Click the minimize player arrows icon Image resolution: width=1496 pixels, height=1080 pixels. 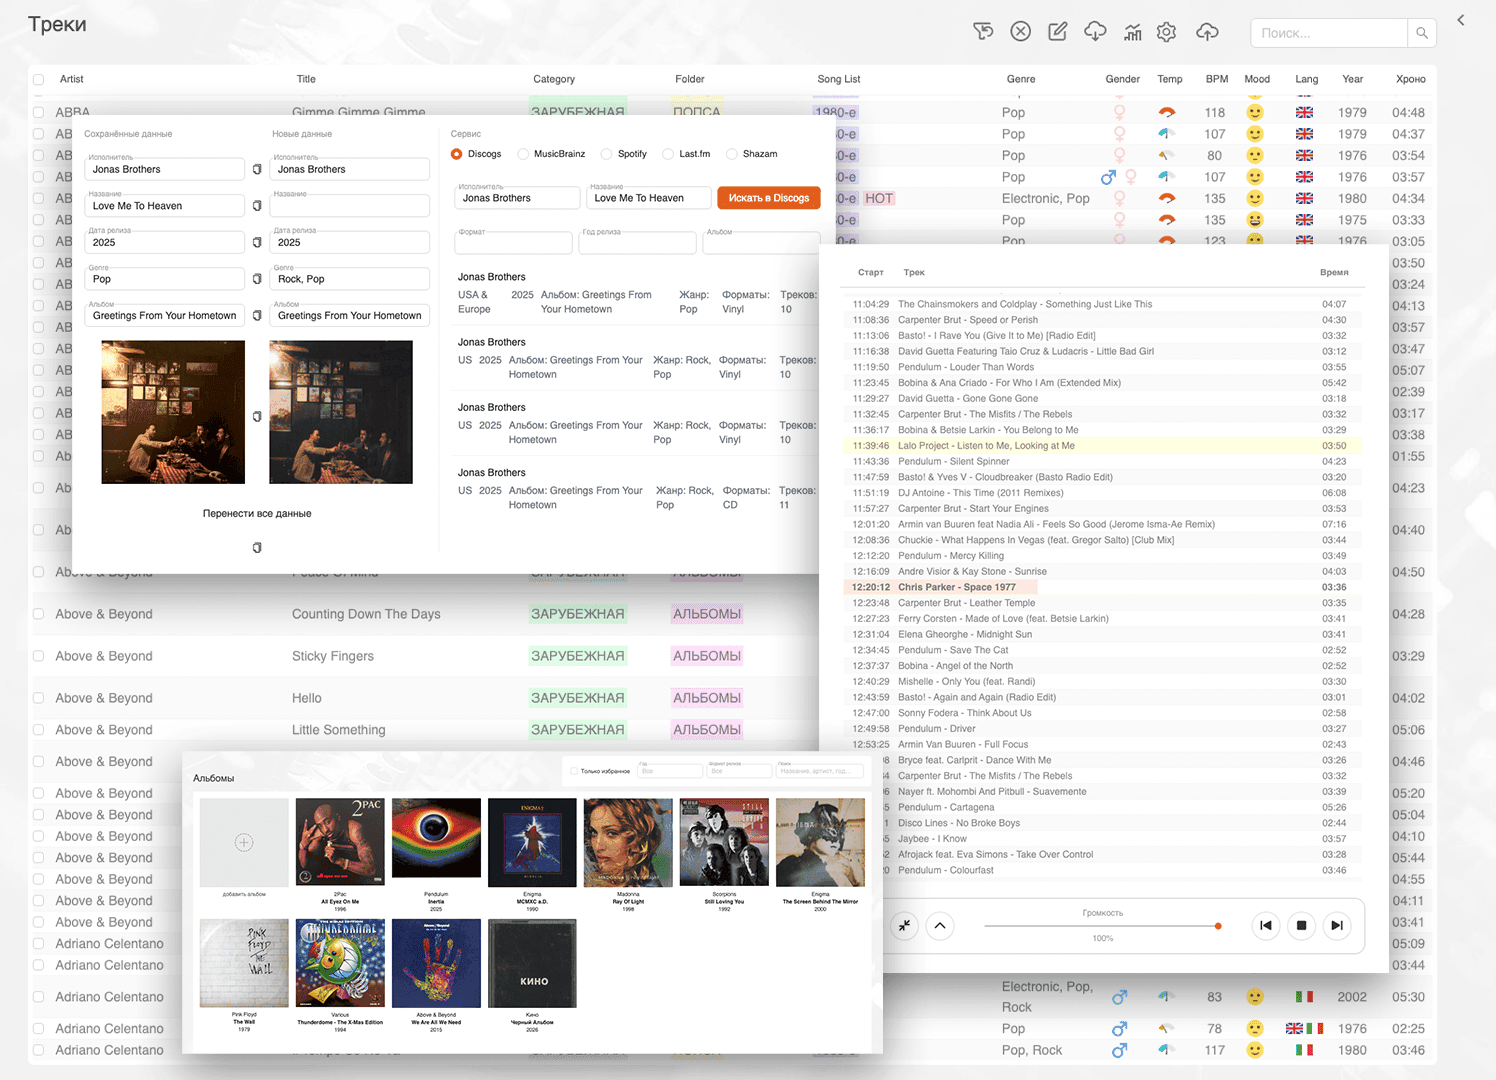tap(904, 925)
